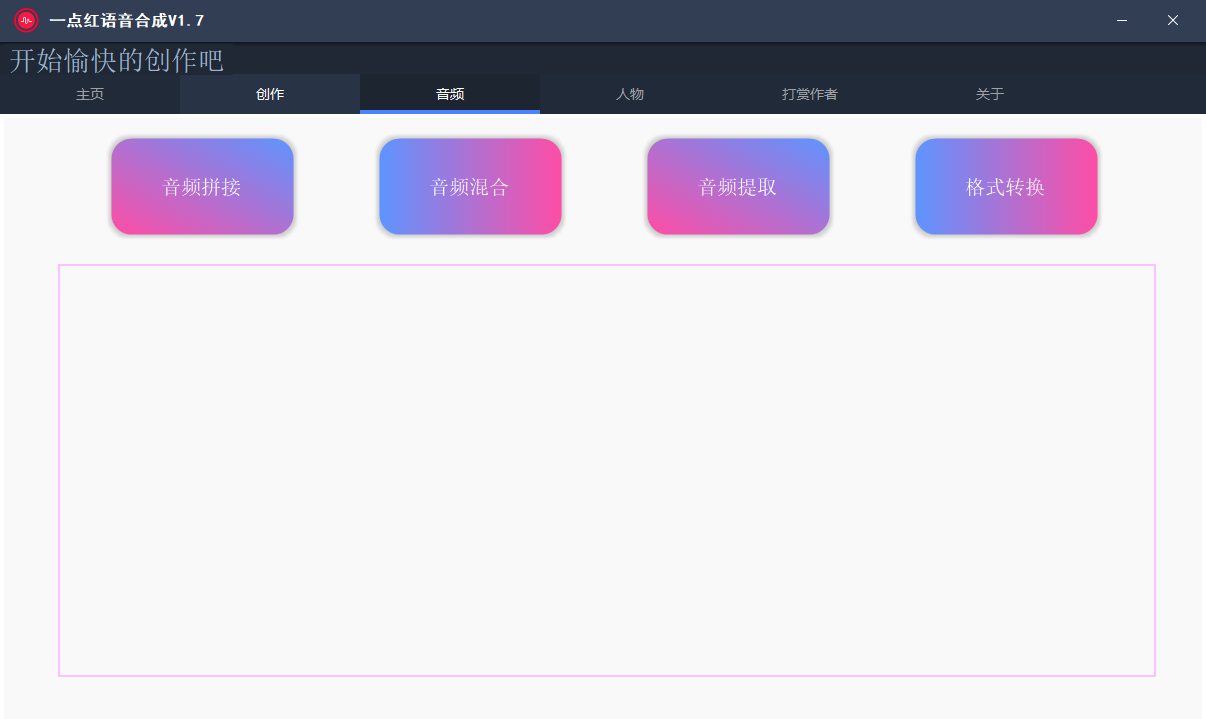Minimize the 一点红语音合成 window
Screen dimensions: 1206x719
pyautogui.click(x=1122, y=20)
